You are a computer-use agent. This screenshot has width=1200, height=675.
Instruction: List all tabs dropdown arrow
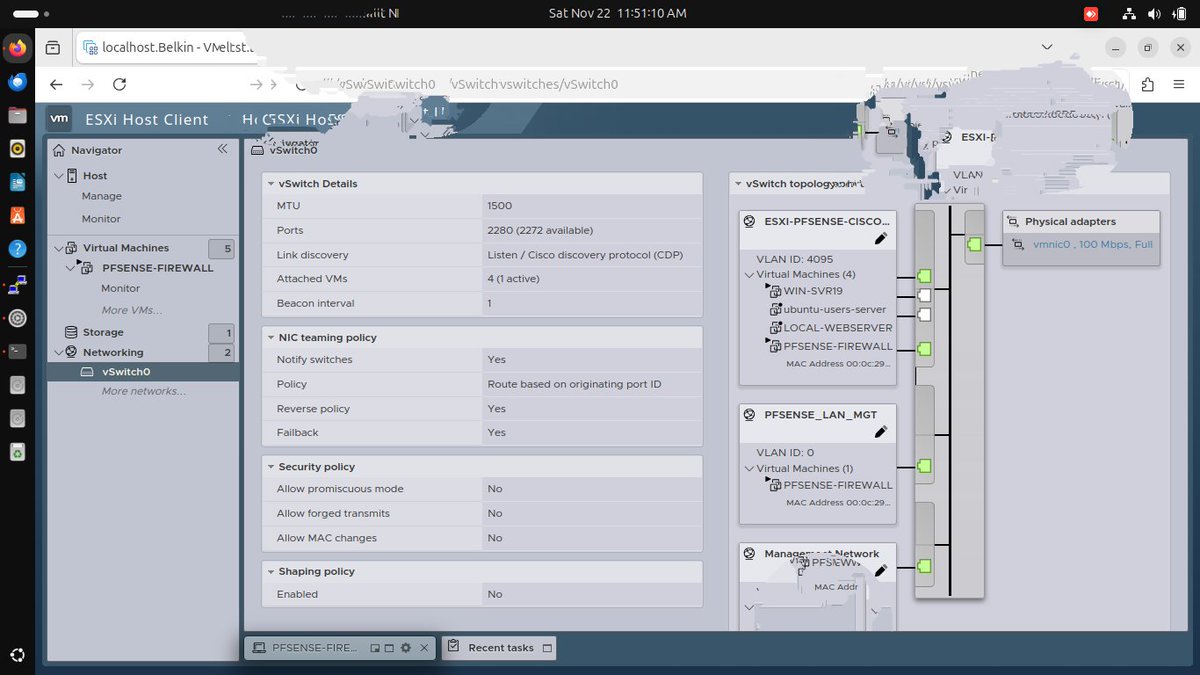pyautogui.click(x=1047, y=47)
